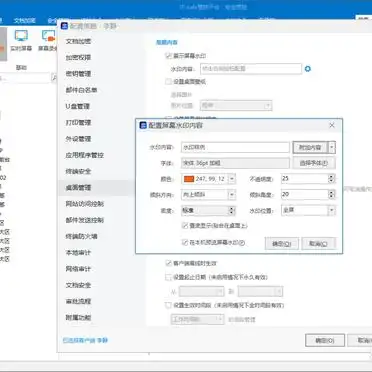The image size is (372, 372).
Task: Confirm with 确定(O) in watermark content dialog
Action: 282,244
